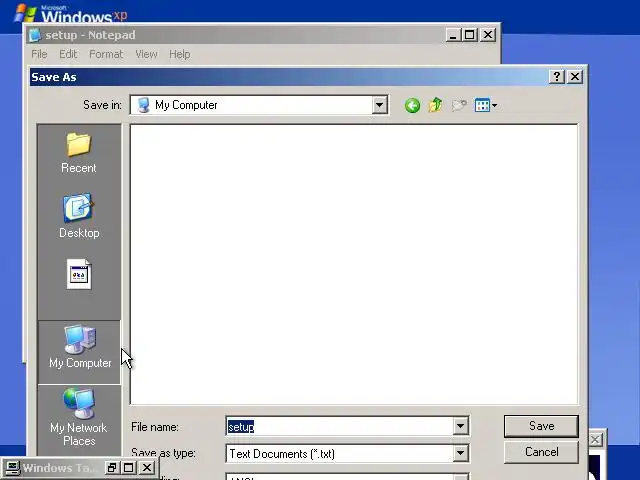
Task: Open the View menu in Notepad
Action: [146, 54]
